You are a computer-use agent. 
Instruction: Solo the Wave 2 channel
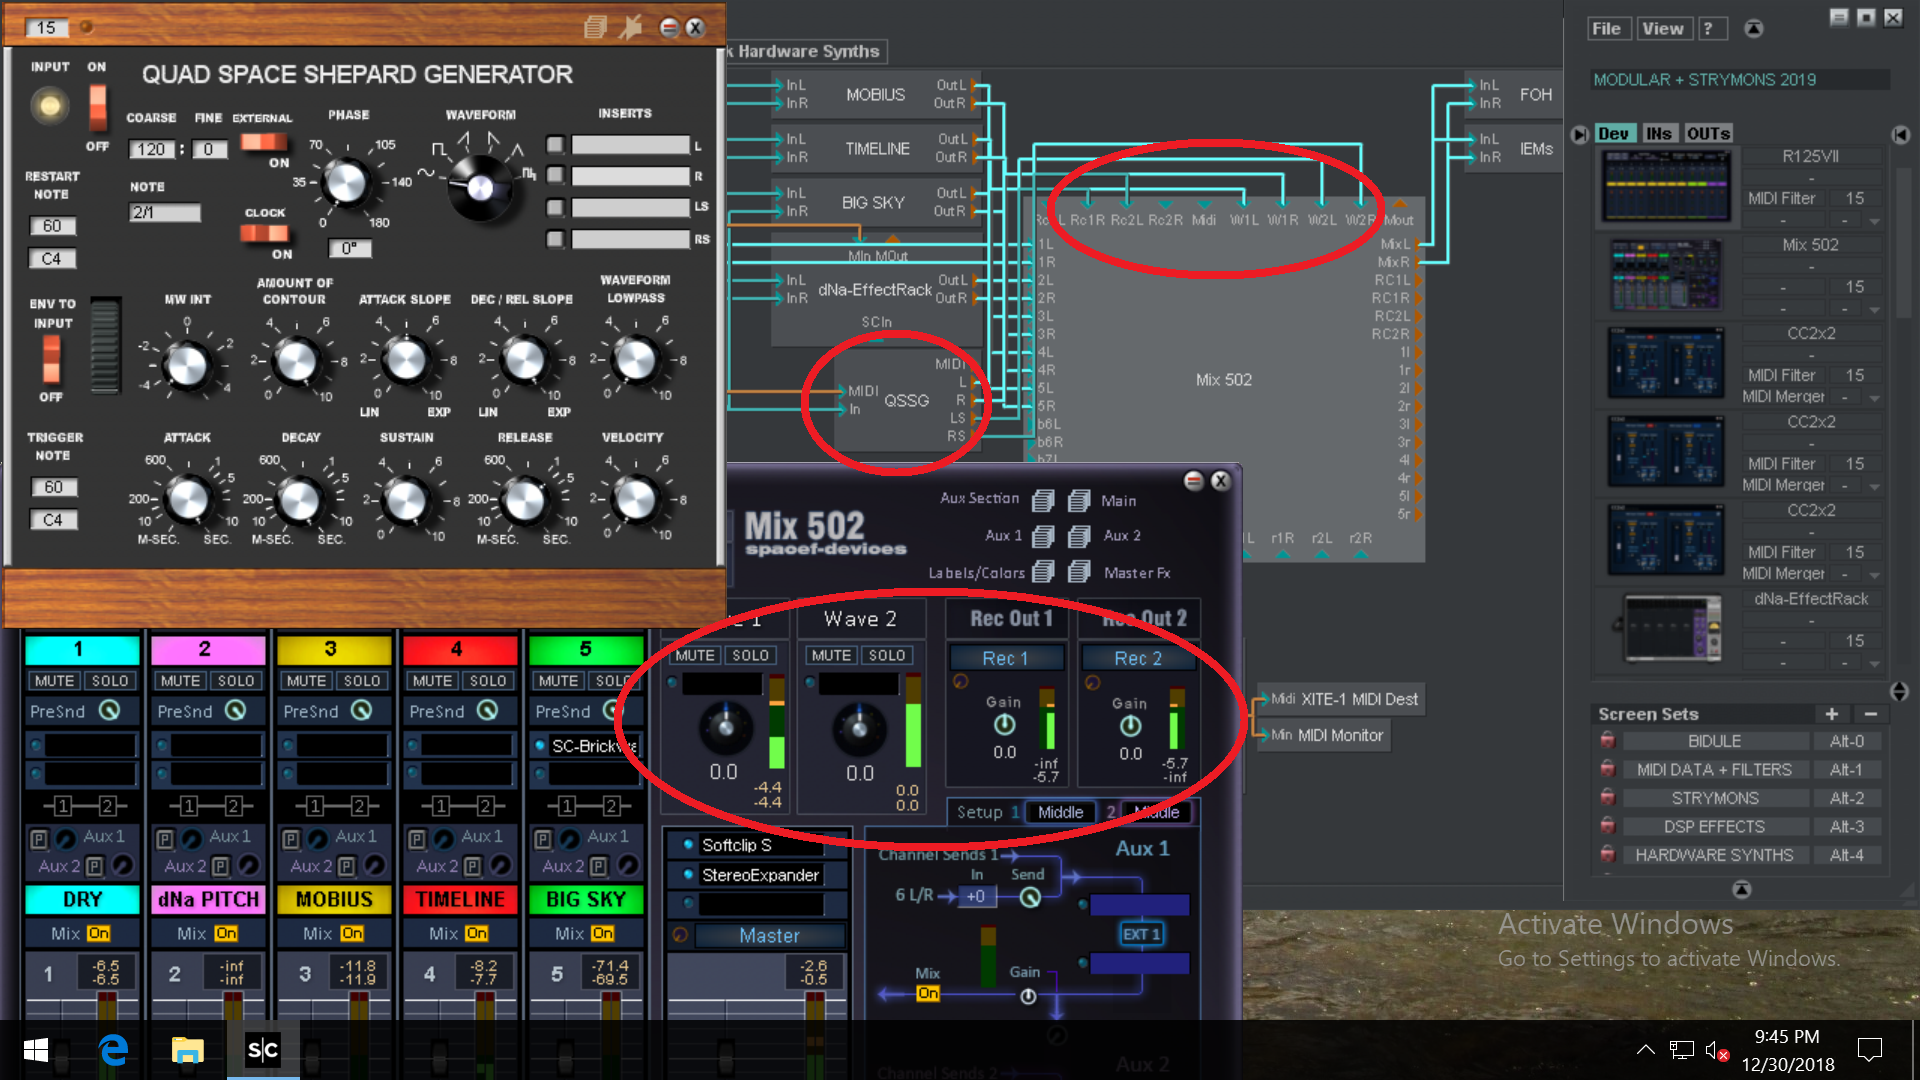[886, 655]
